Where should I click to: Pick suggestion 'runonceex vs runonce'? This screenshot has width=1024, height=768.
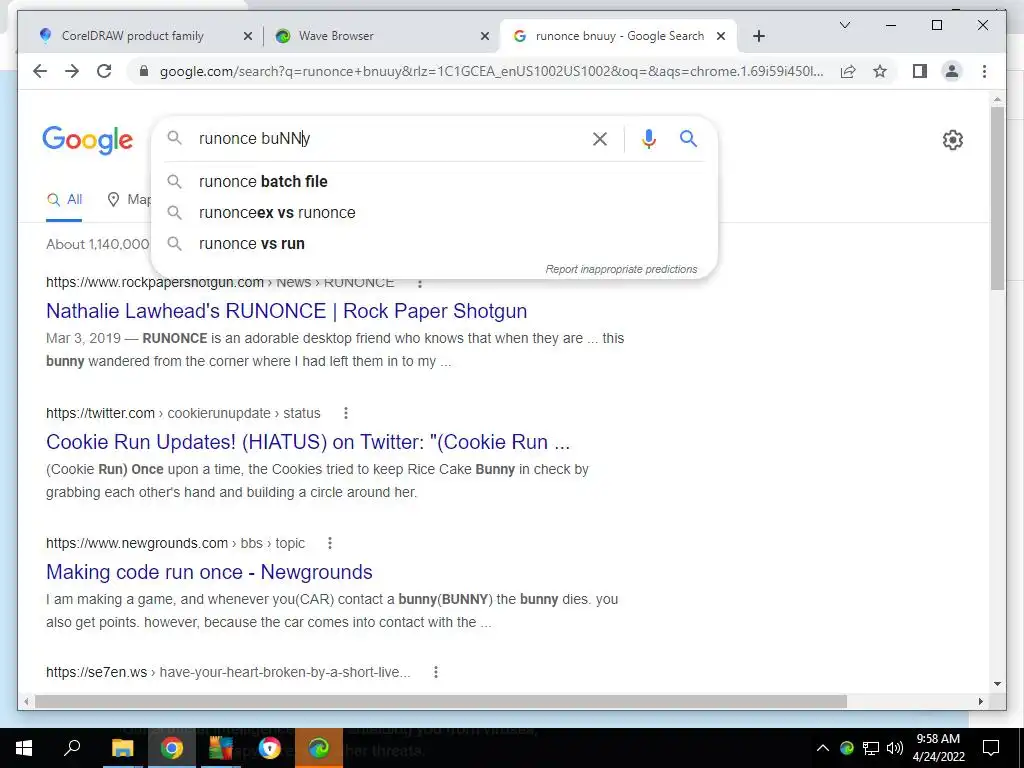pos(434,213)
